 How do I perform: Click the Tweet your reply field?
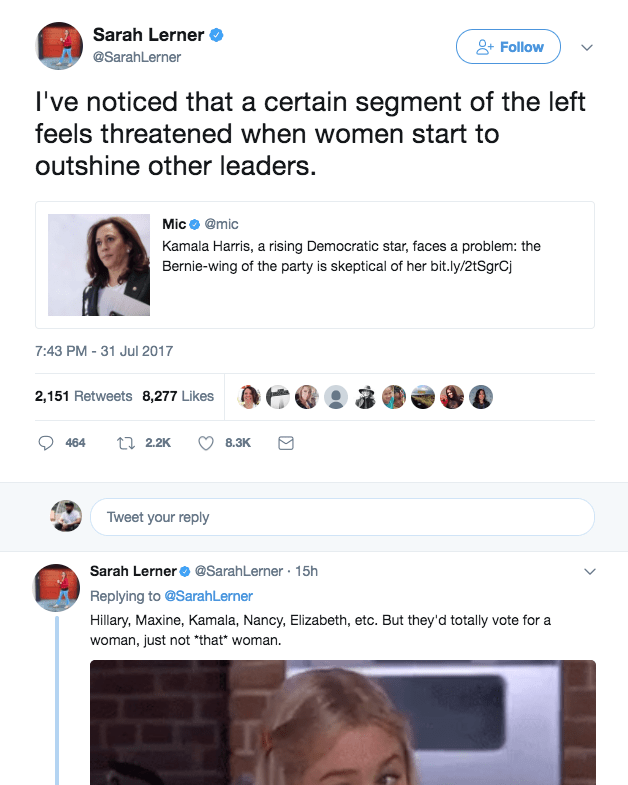[341, 517]
